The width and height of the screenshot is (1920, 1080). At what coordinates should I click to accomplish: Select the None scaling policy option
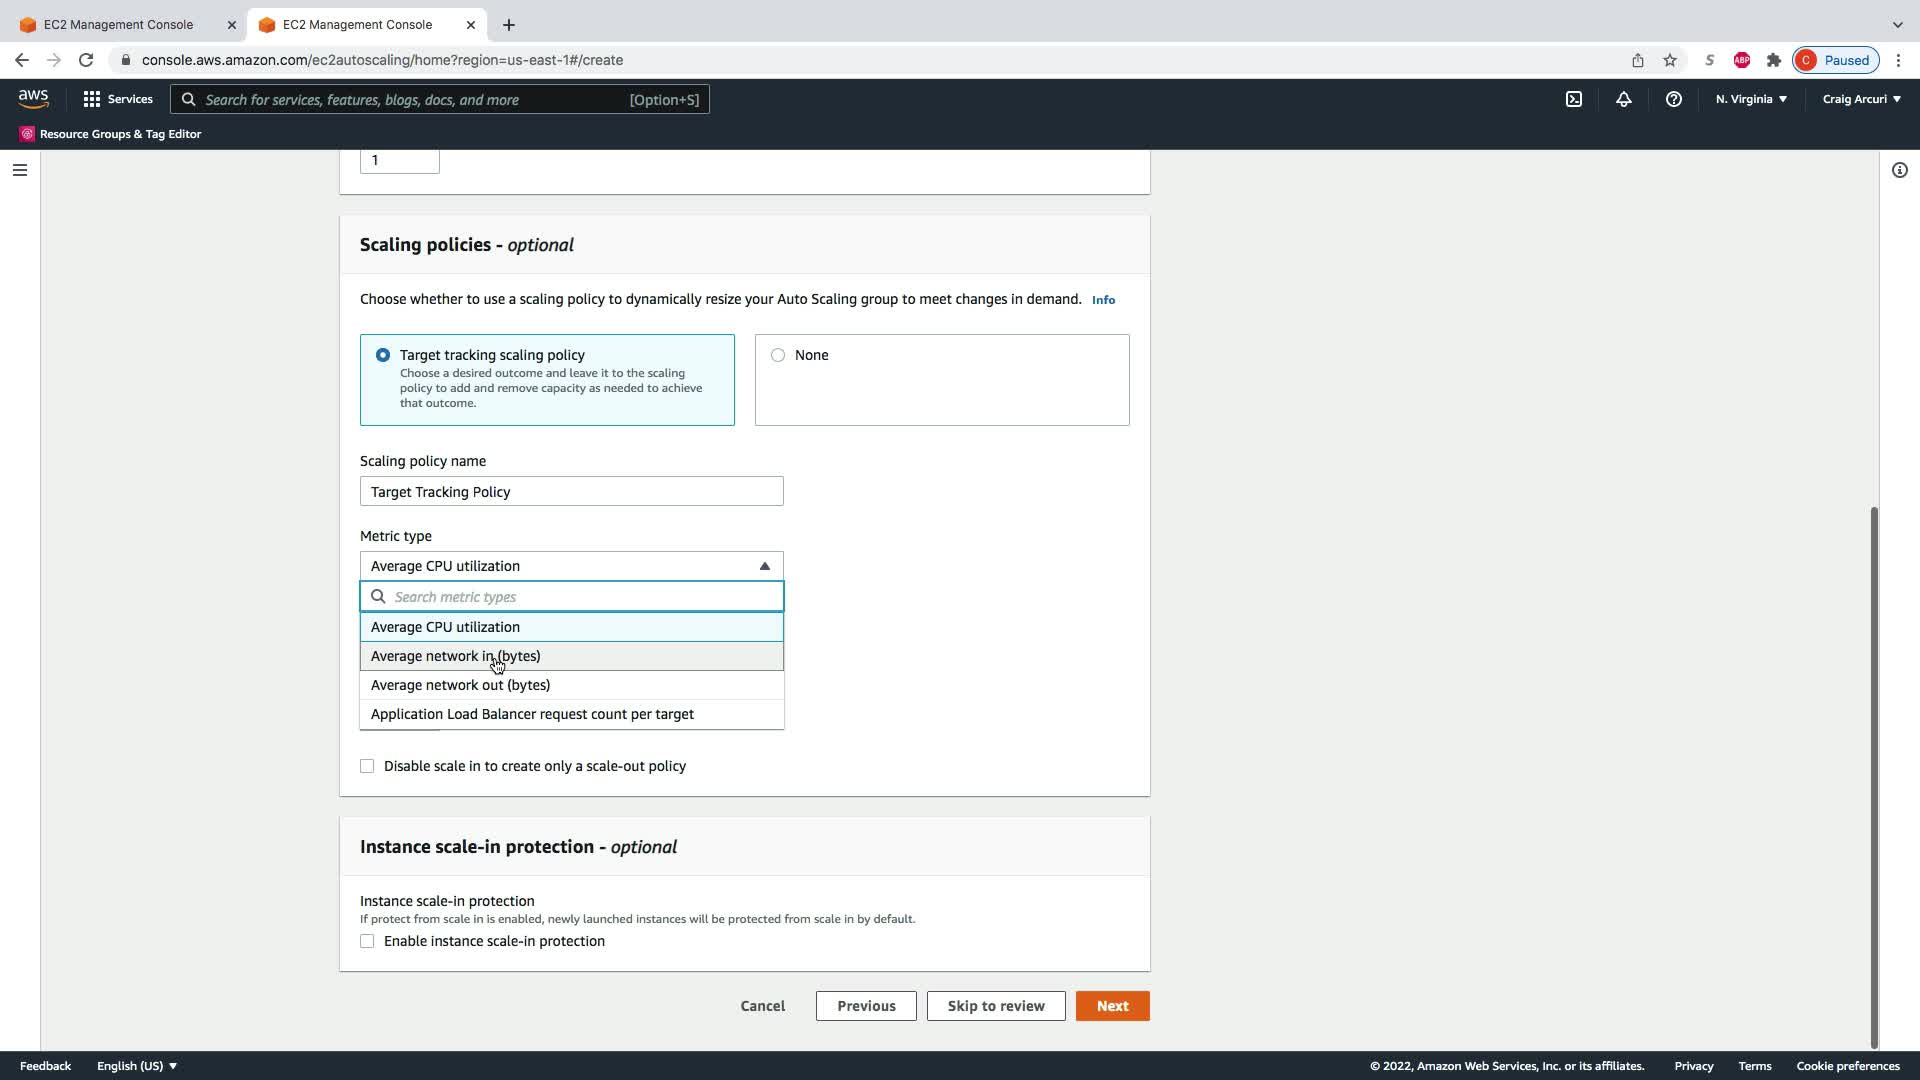[778, 355]
